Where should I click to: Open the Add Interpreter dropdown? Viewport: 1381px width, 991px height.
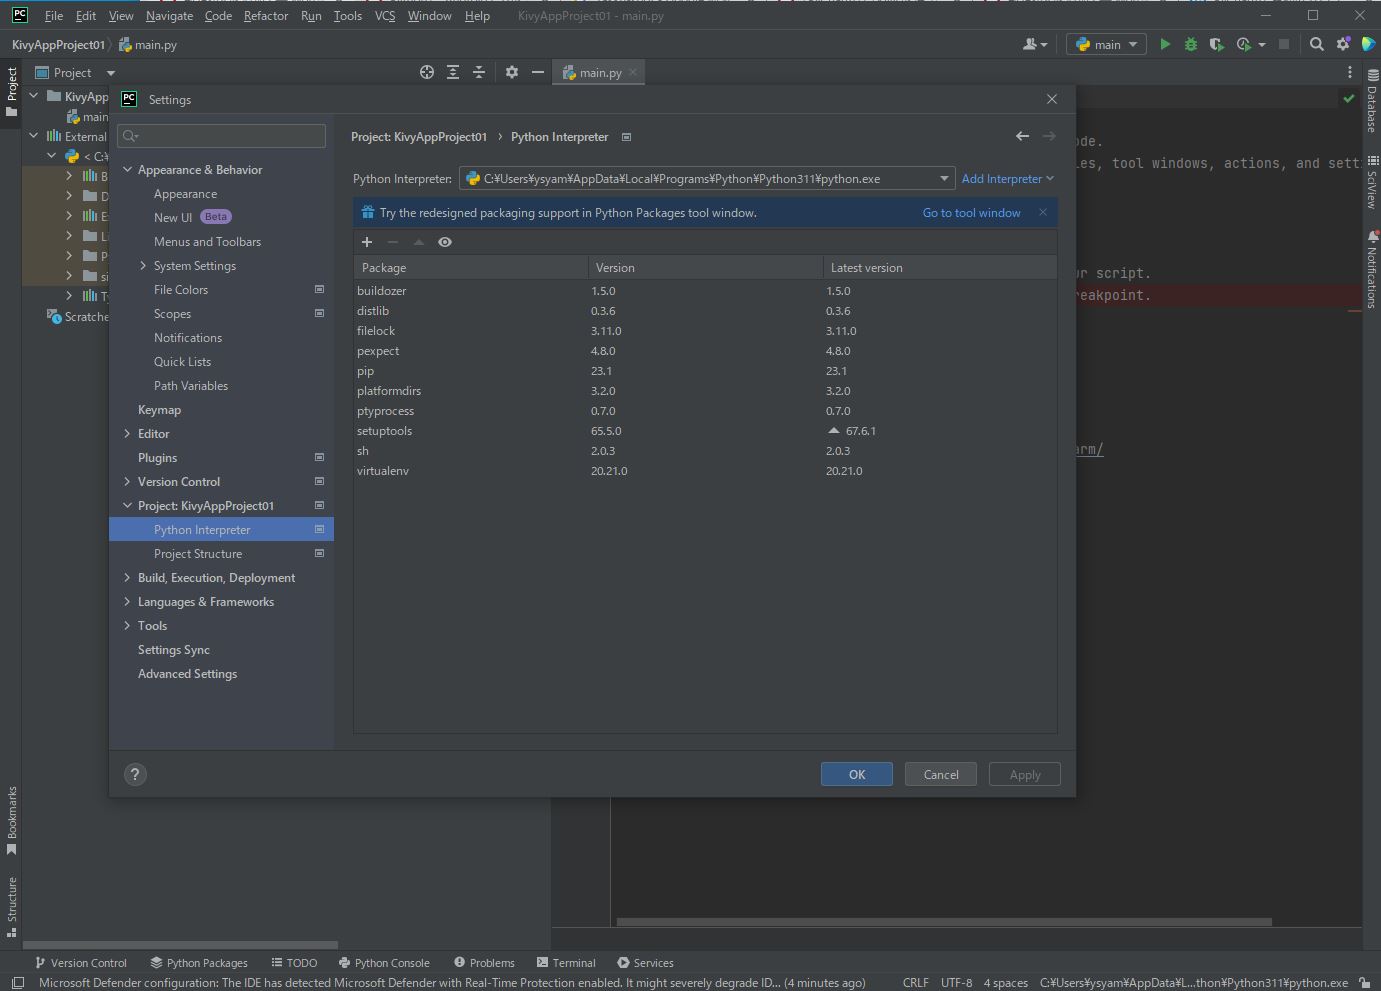click(1007, 179)
